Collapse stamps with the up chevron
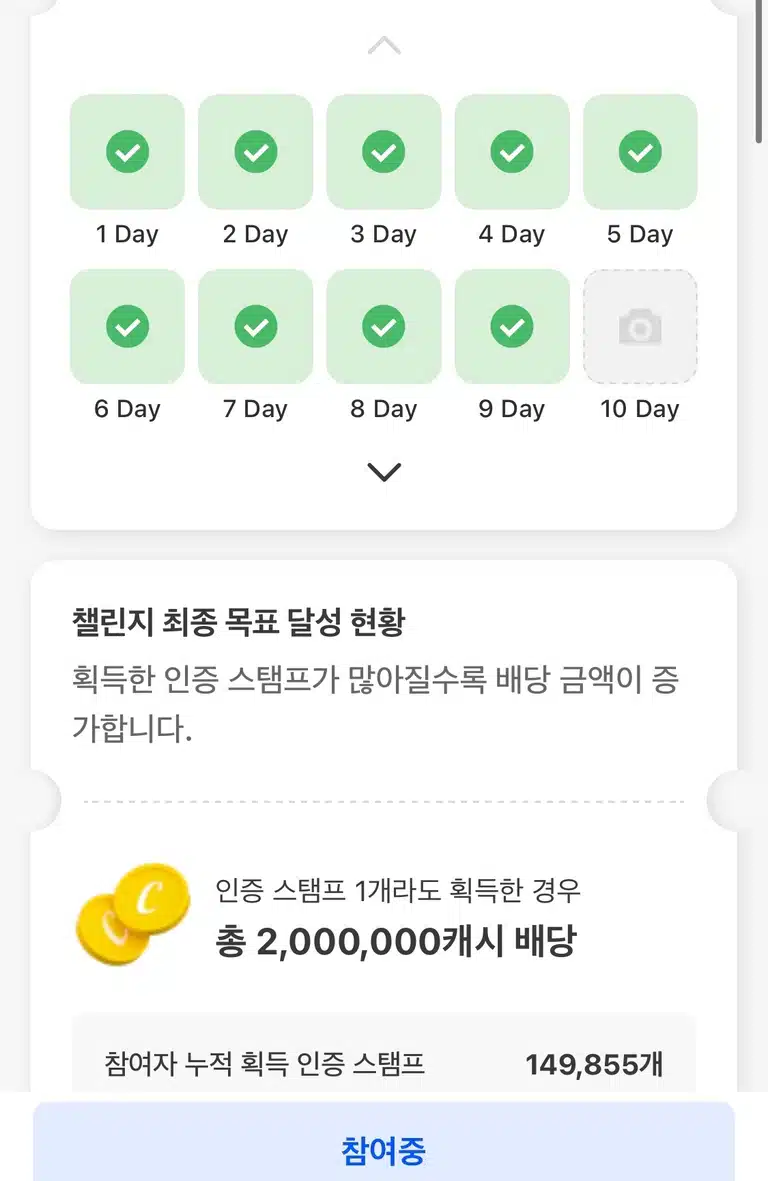 [384, 45]
